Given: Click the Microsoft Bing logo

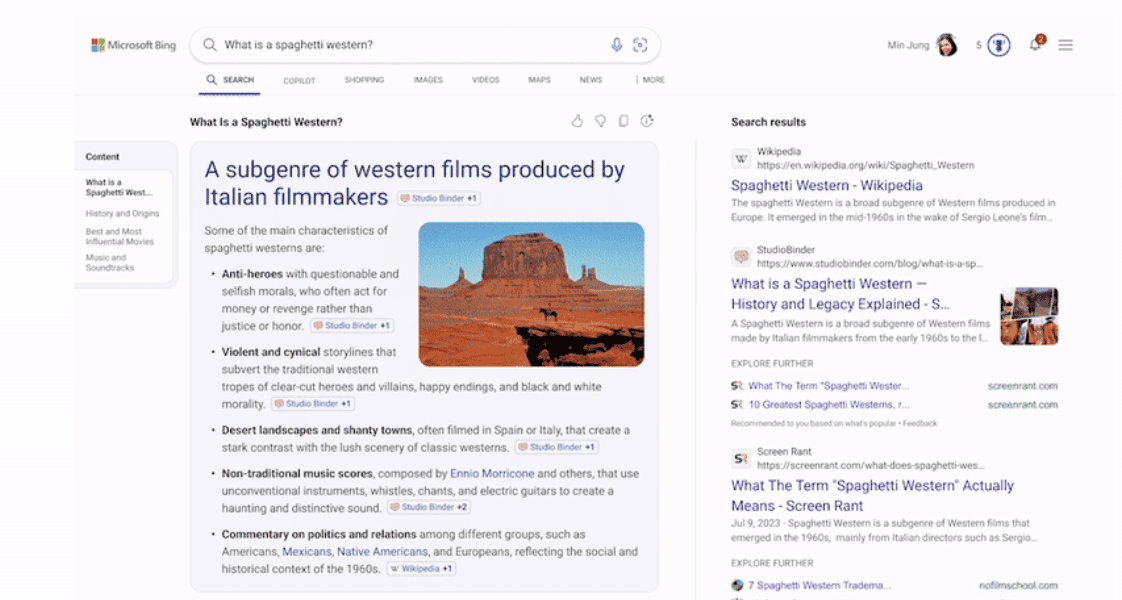Looking at the screenshot, I should [x=132, y=45].
